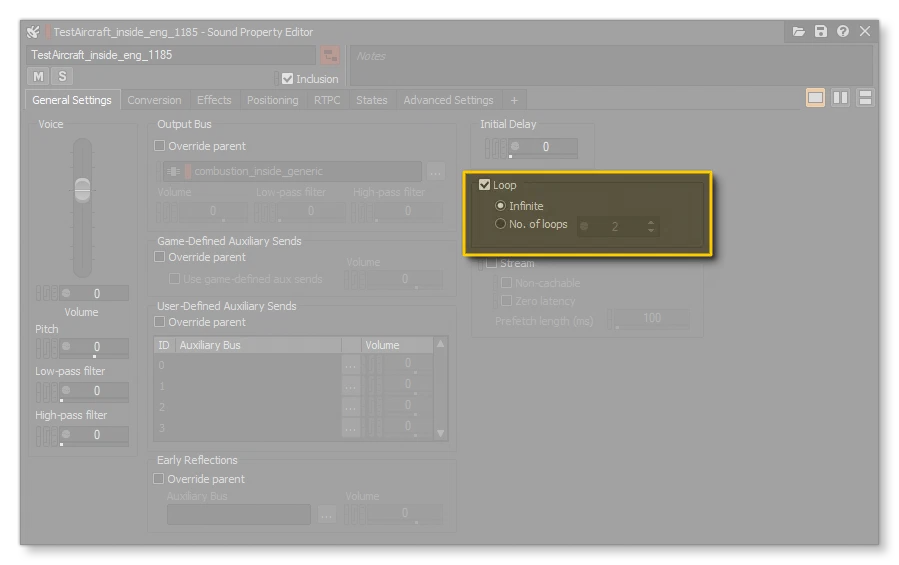Image resolution: width=899 pixels, height=565 pixels.
Task: Open help with the question mark icon
Action: coord(843,32)
